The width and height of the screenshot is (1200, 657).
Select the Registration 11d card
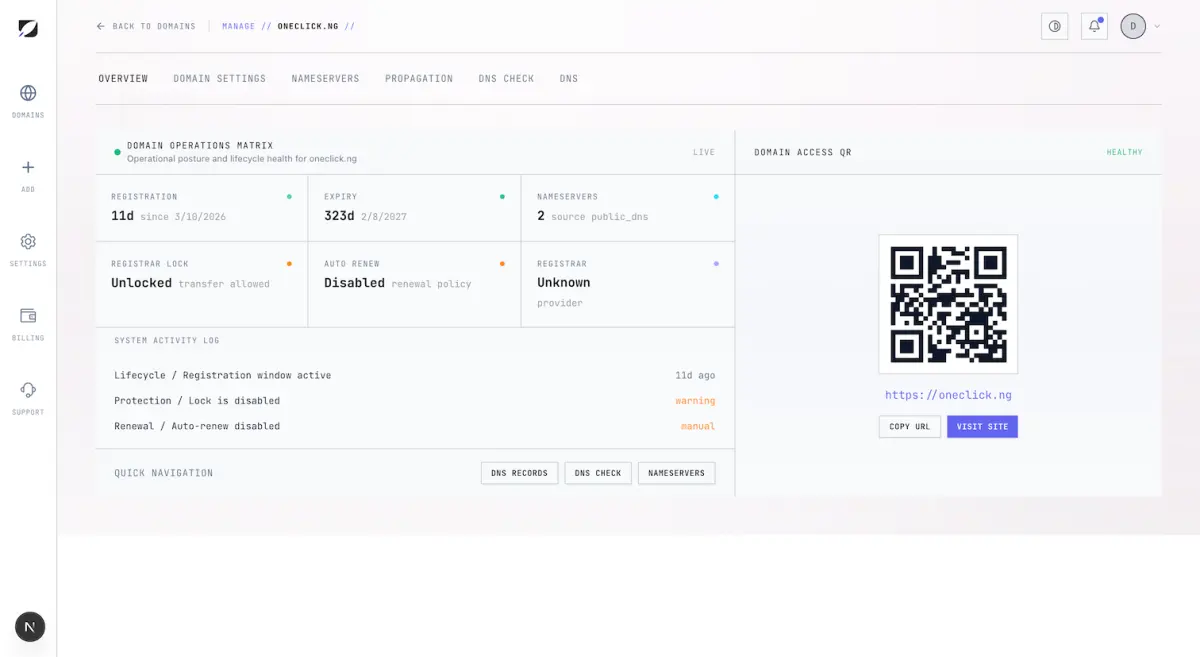tap(202, 208)
